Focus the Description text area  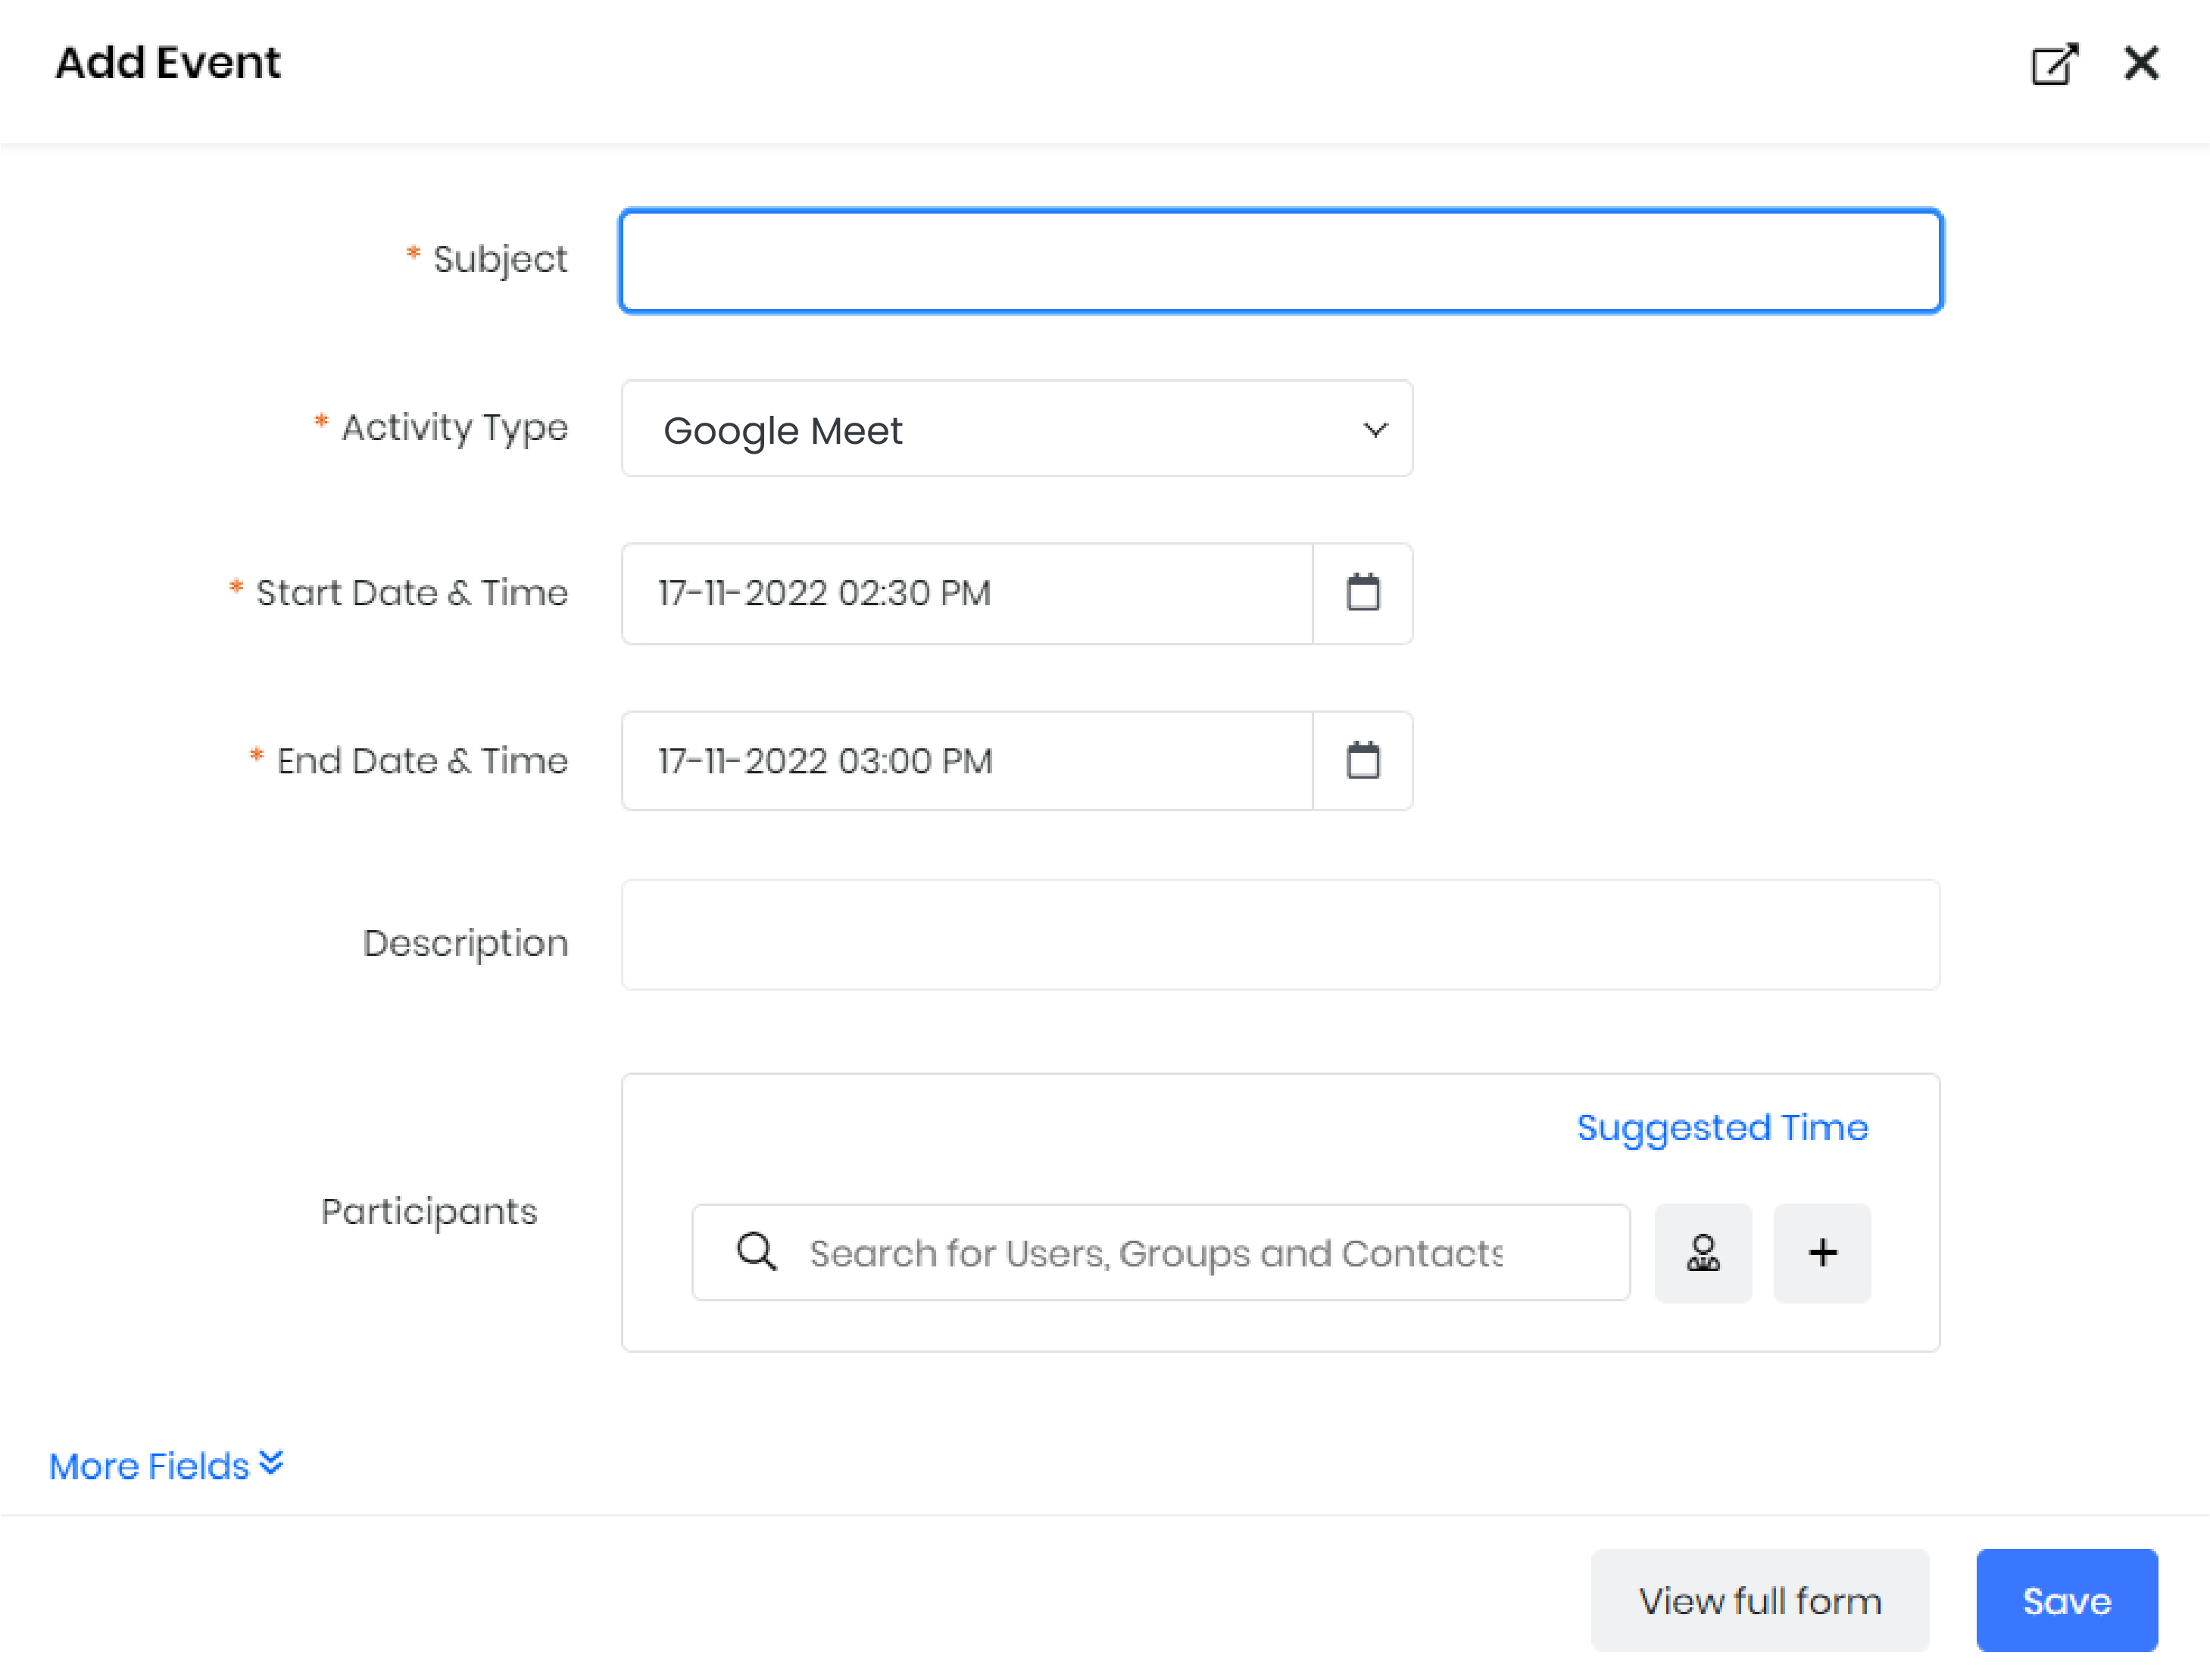[x=1280, y=935]
